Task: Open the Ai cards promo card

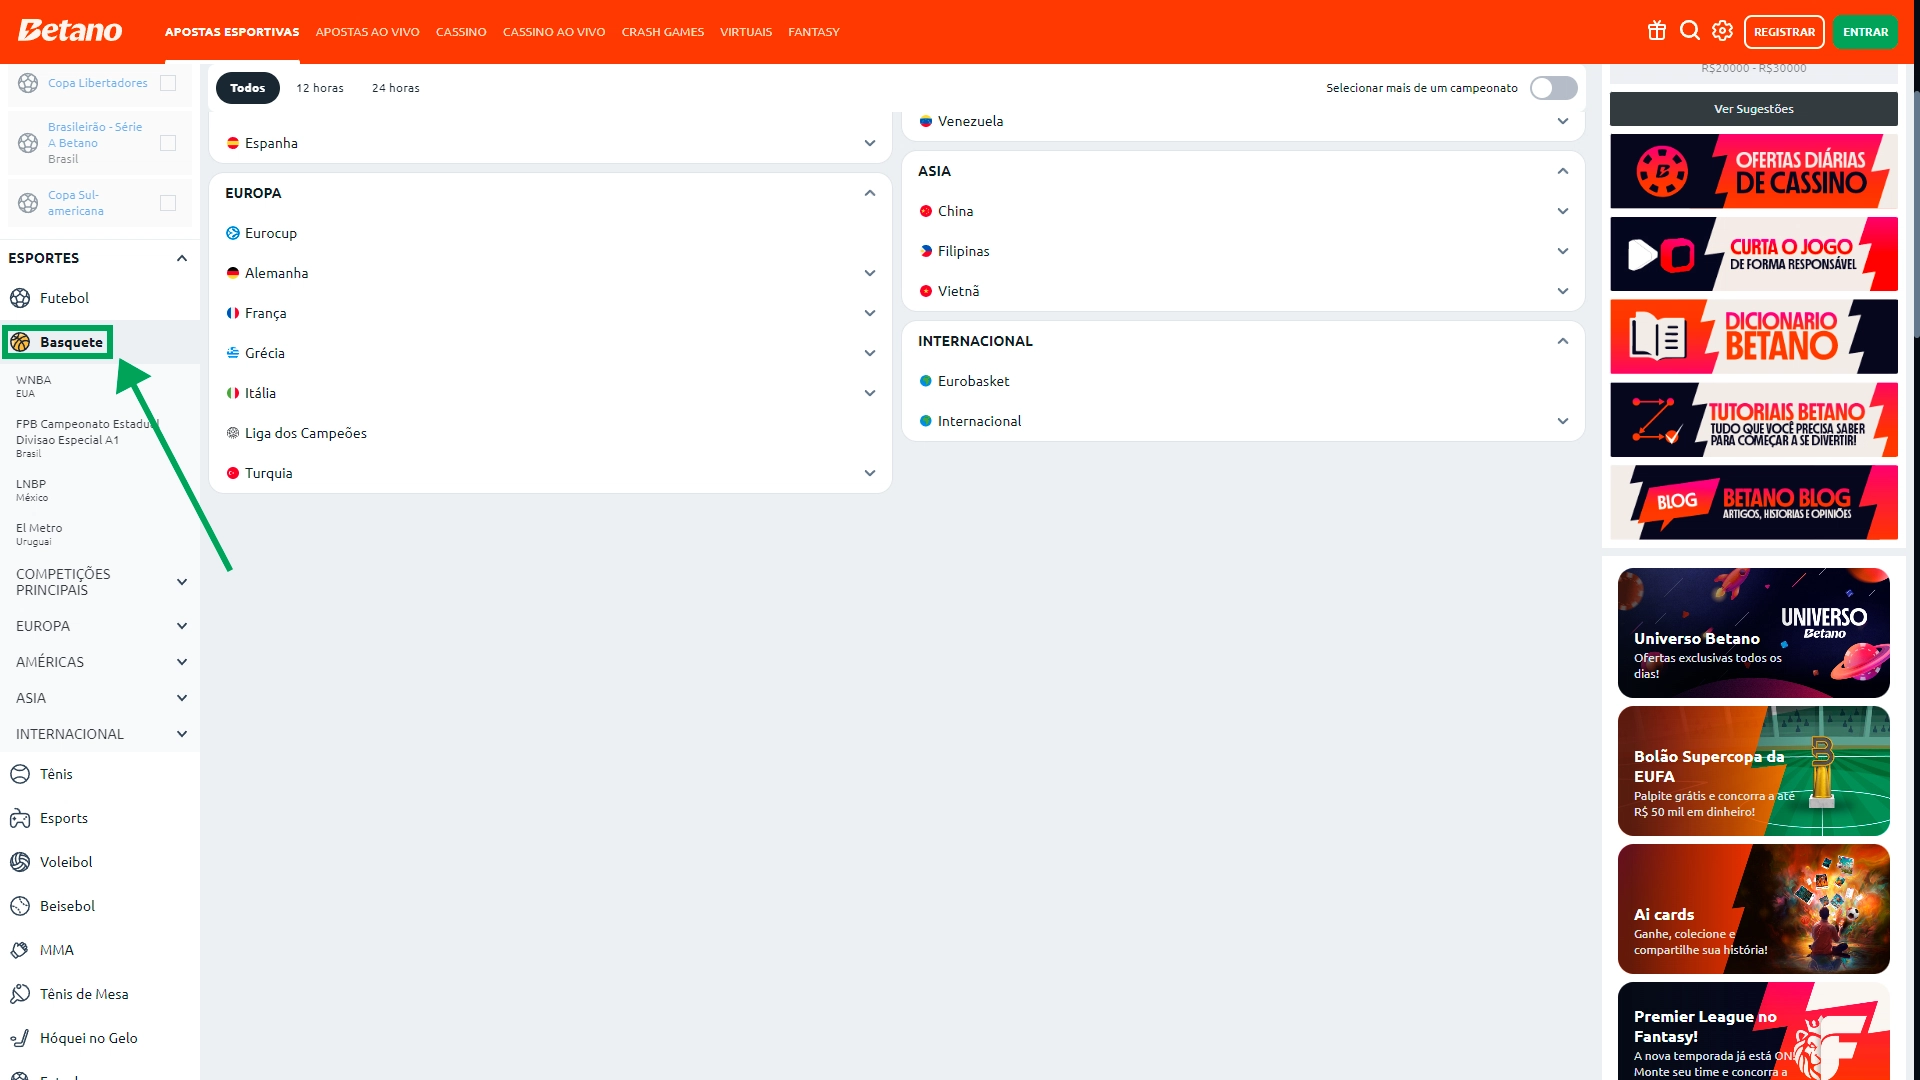Action: (x=1753, y=909)
